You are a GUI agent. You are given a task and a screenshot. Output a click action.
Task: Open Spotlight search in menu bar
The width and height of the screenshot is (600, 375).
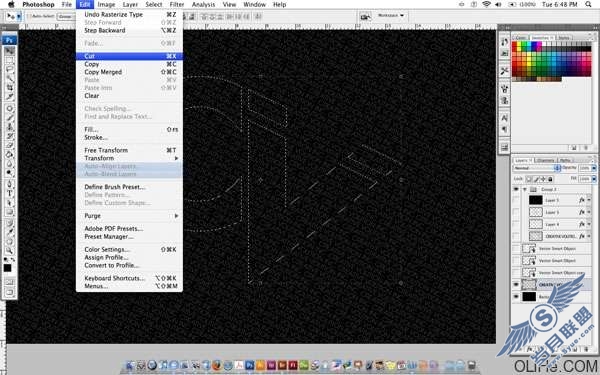(589, 4)
